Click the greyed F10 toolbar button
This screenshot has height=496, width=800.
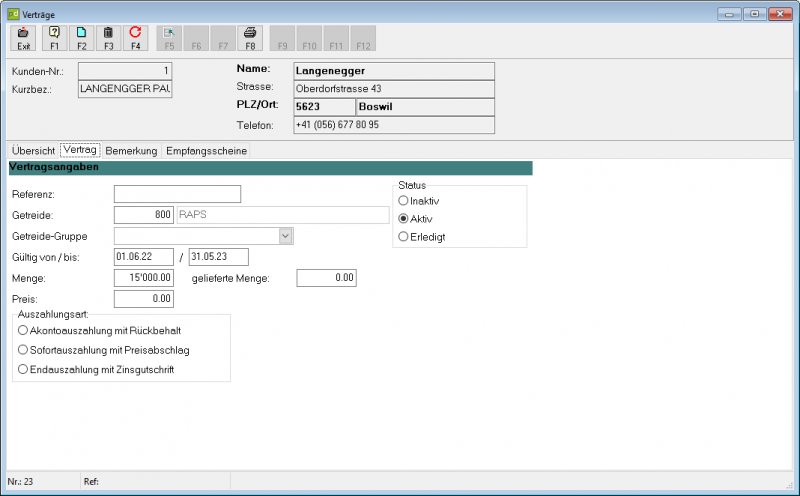pos(309,38)
